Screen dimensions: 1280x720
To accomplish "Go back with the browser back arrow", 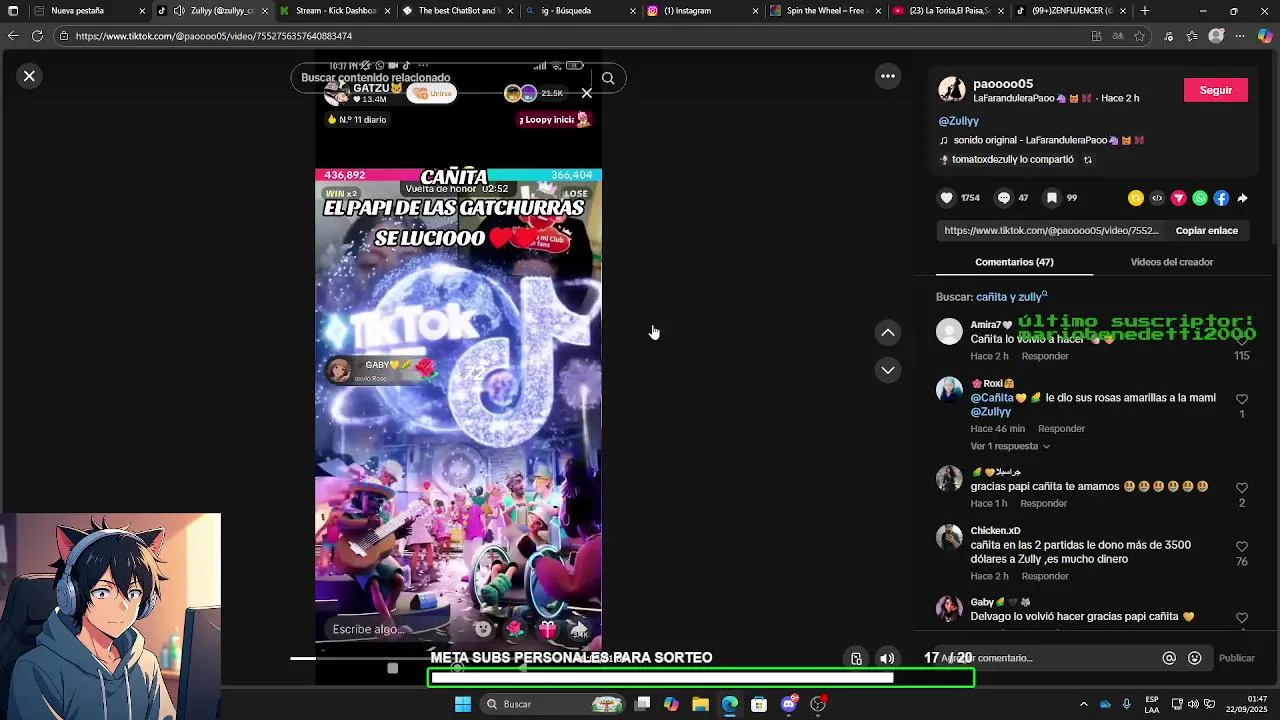I will click(x=12, y=36).
